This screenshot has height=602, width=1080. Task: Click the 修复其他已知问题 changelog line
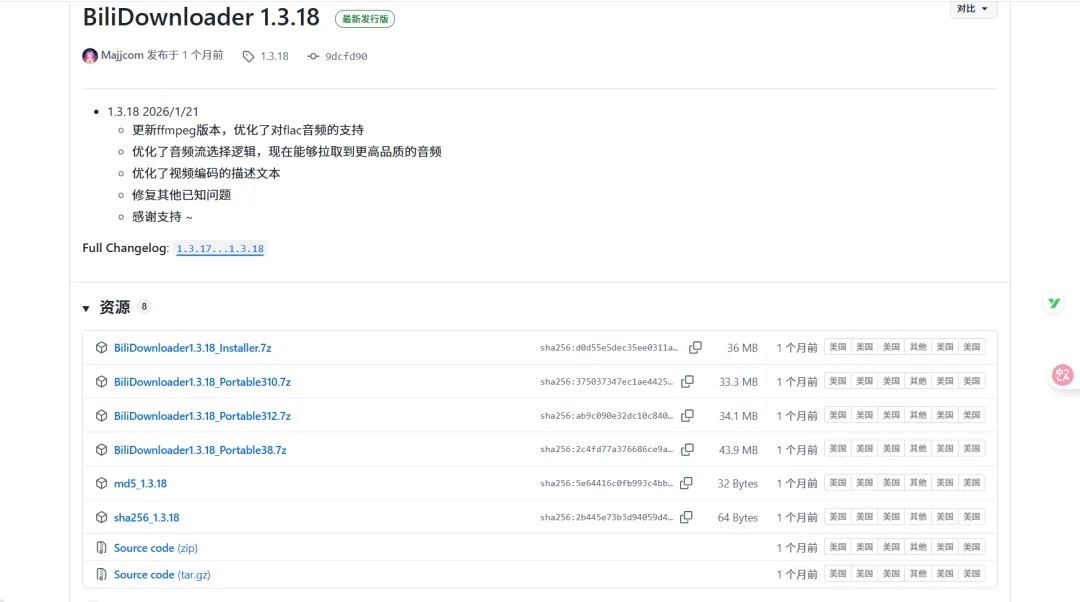[182, 195]
